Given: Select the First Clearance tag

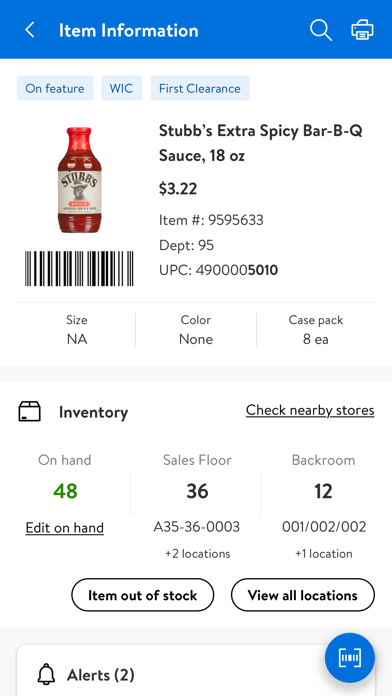Looking at the screenshot, I should [200, 88].
